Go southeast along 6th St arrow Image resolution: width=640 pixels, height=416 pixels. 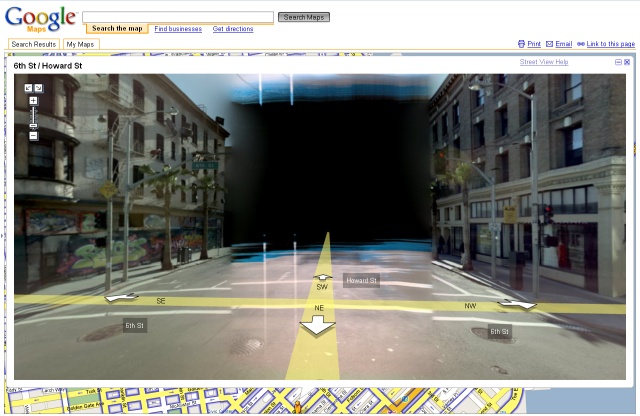[x=122, y=297]
